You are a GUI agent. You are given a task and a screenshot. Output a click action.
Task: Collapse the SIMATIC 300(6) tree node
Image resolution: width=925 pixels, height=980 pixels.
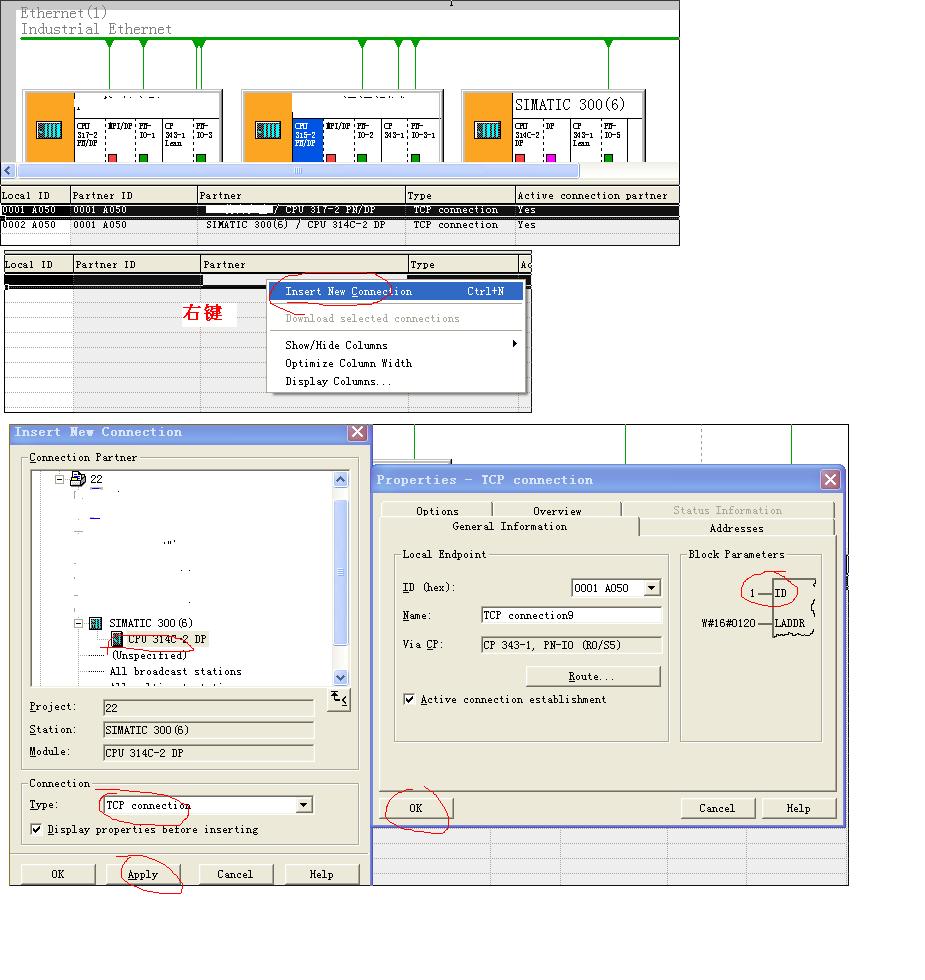(x=79, y=623)
